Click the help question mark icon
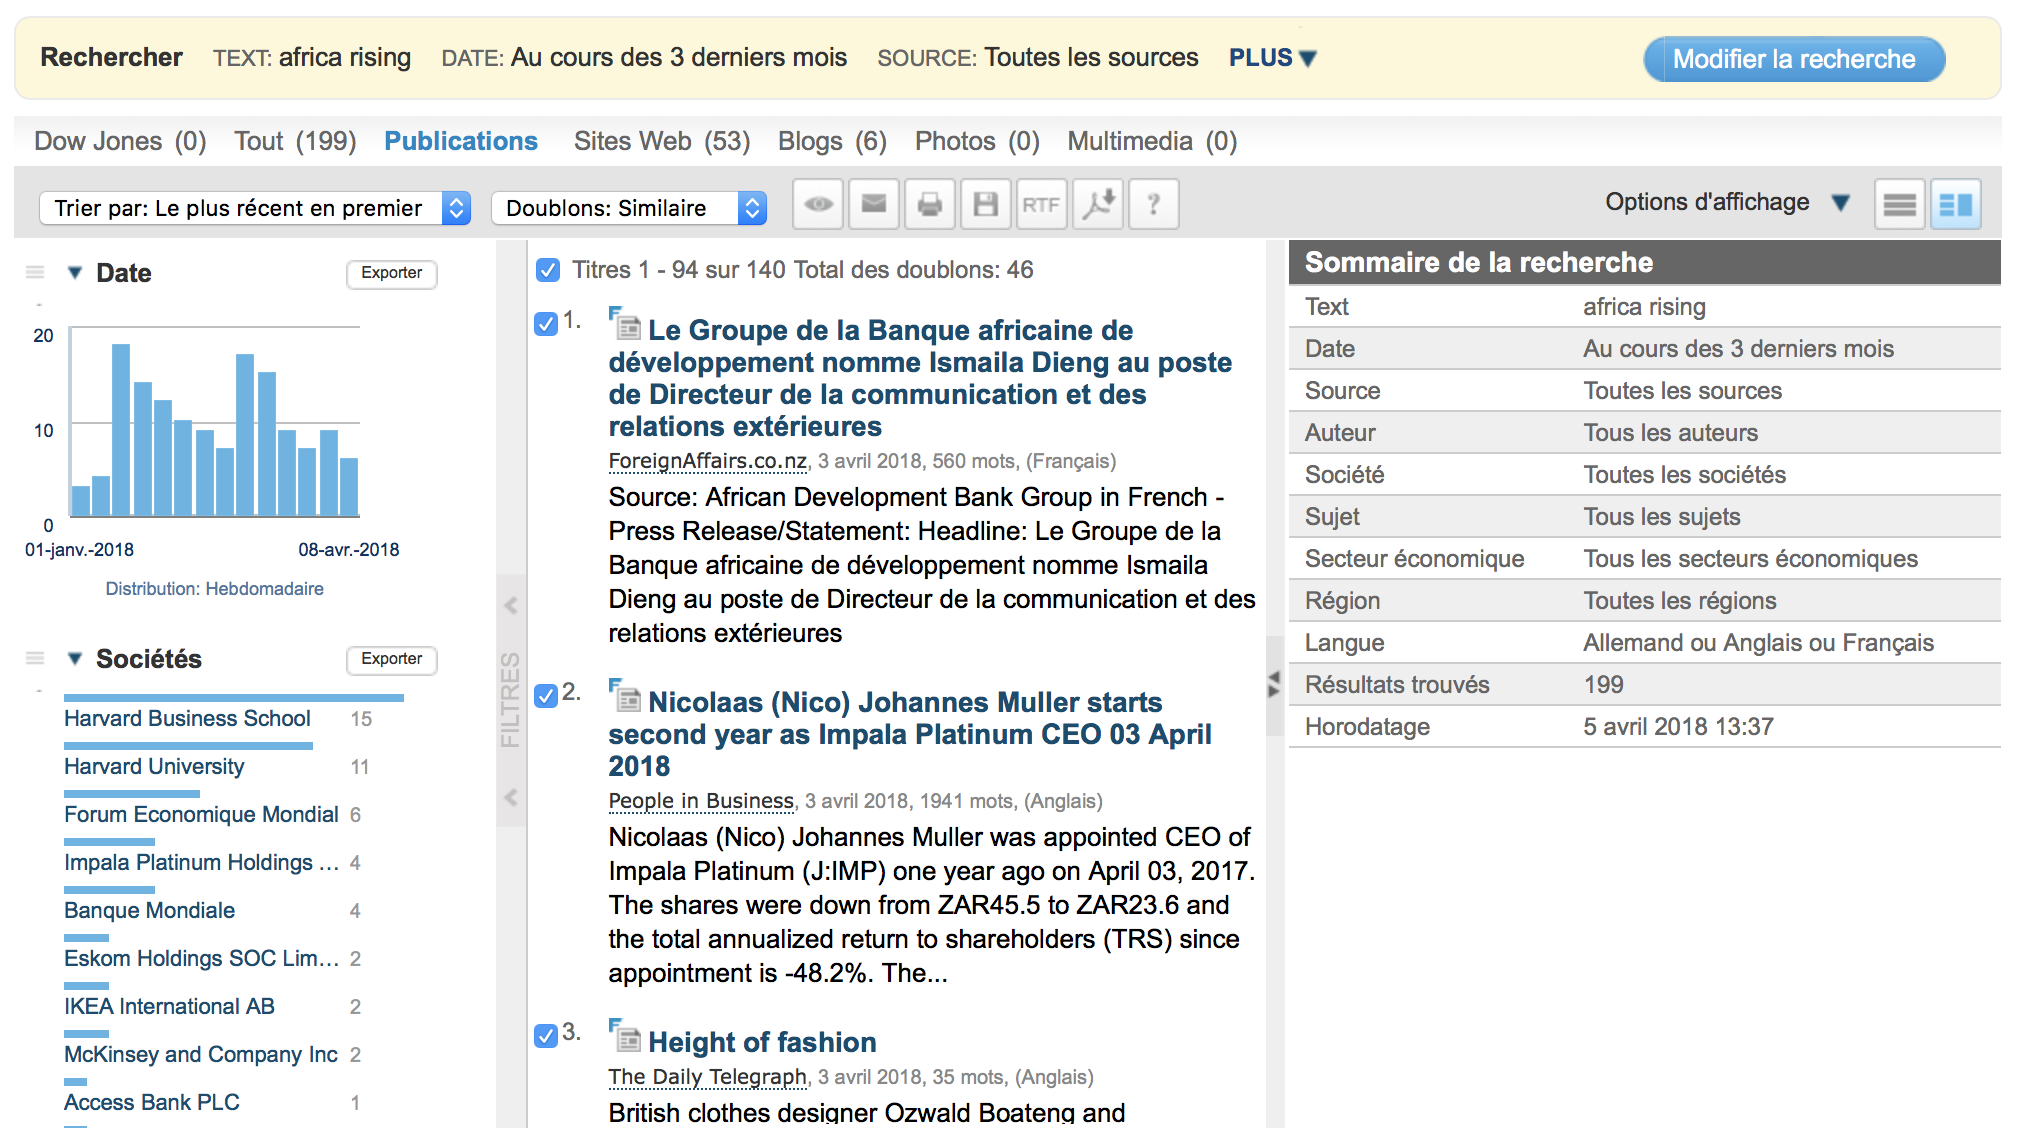 pos(1154,205)
